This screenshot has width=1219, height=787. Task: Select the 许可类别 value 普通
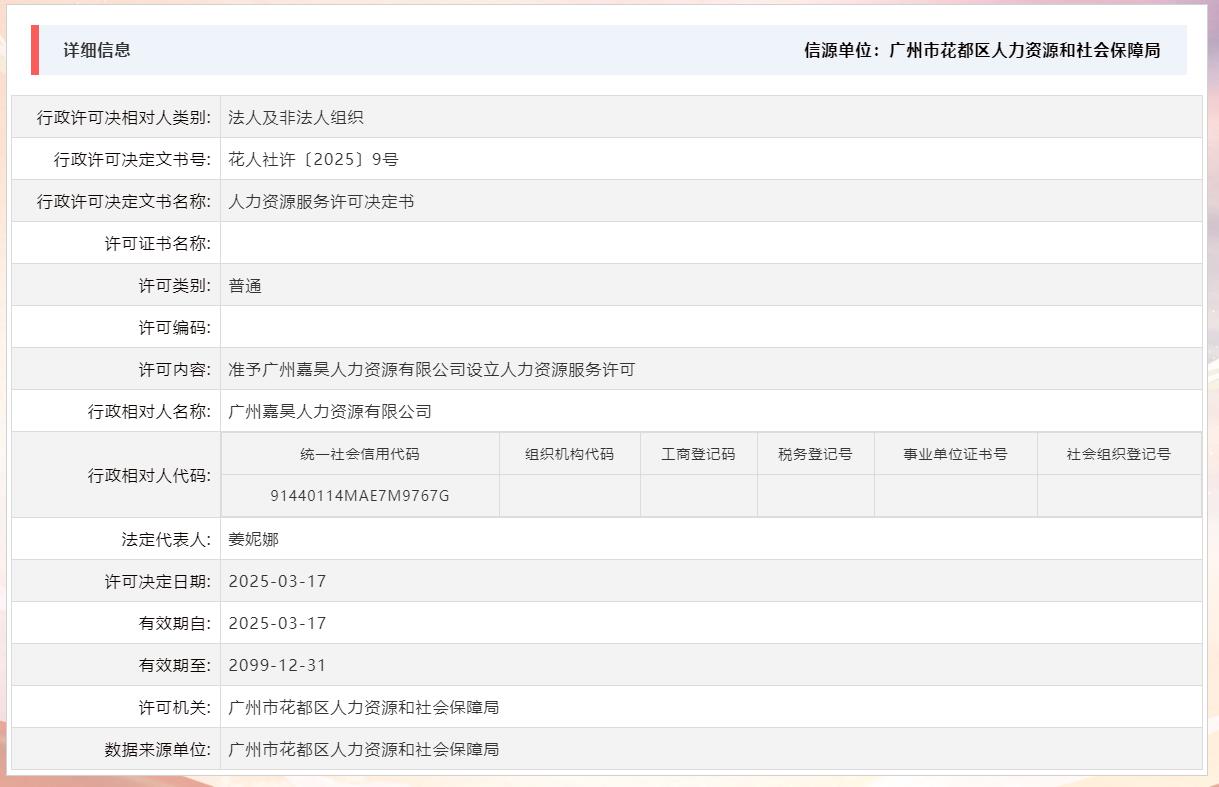[x=246, y=285]
